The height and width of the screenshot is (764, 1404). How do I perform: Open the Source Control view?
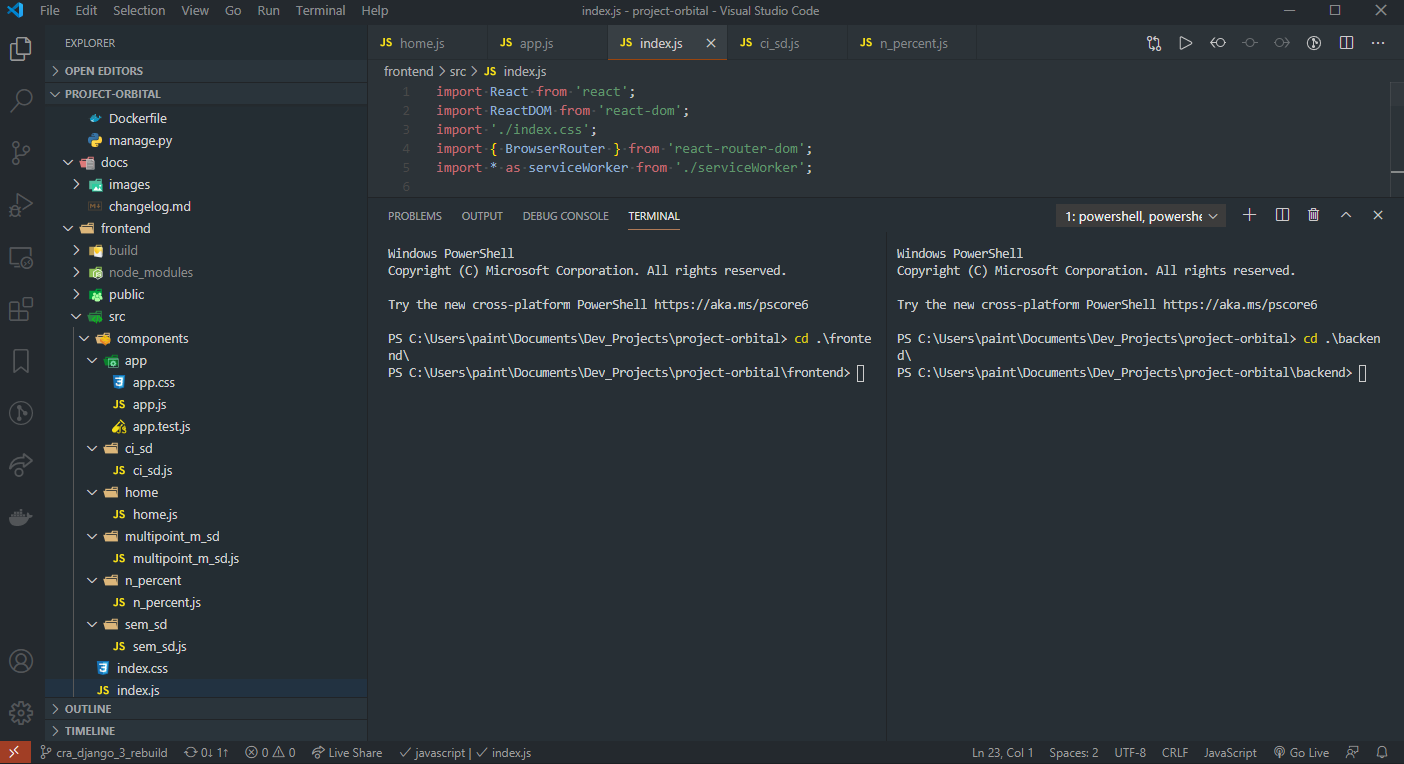click(x=21, y=153)
